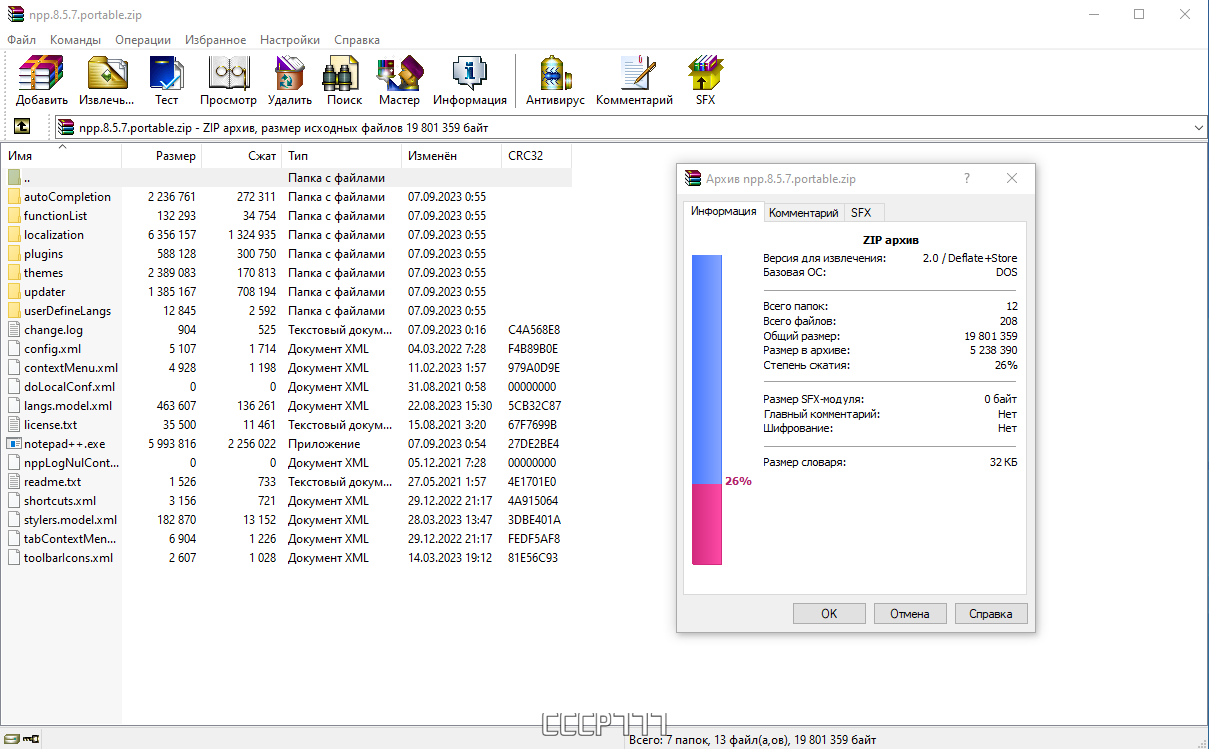Switch to the SFX tab in dialog
This screenshot has height=749, width=1209.
[x=861, y=213]
